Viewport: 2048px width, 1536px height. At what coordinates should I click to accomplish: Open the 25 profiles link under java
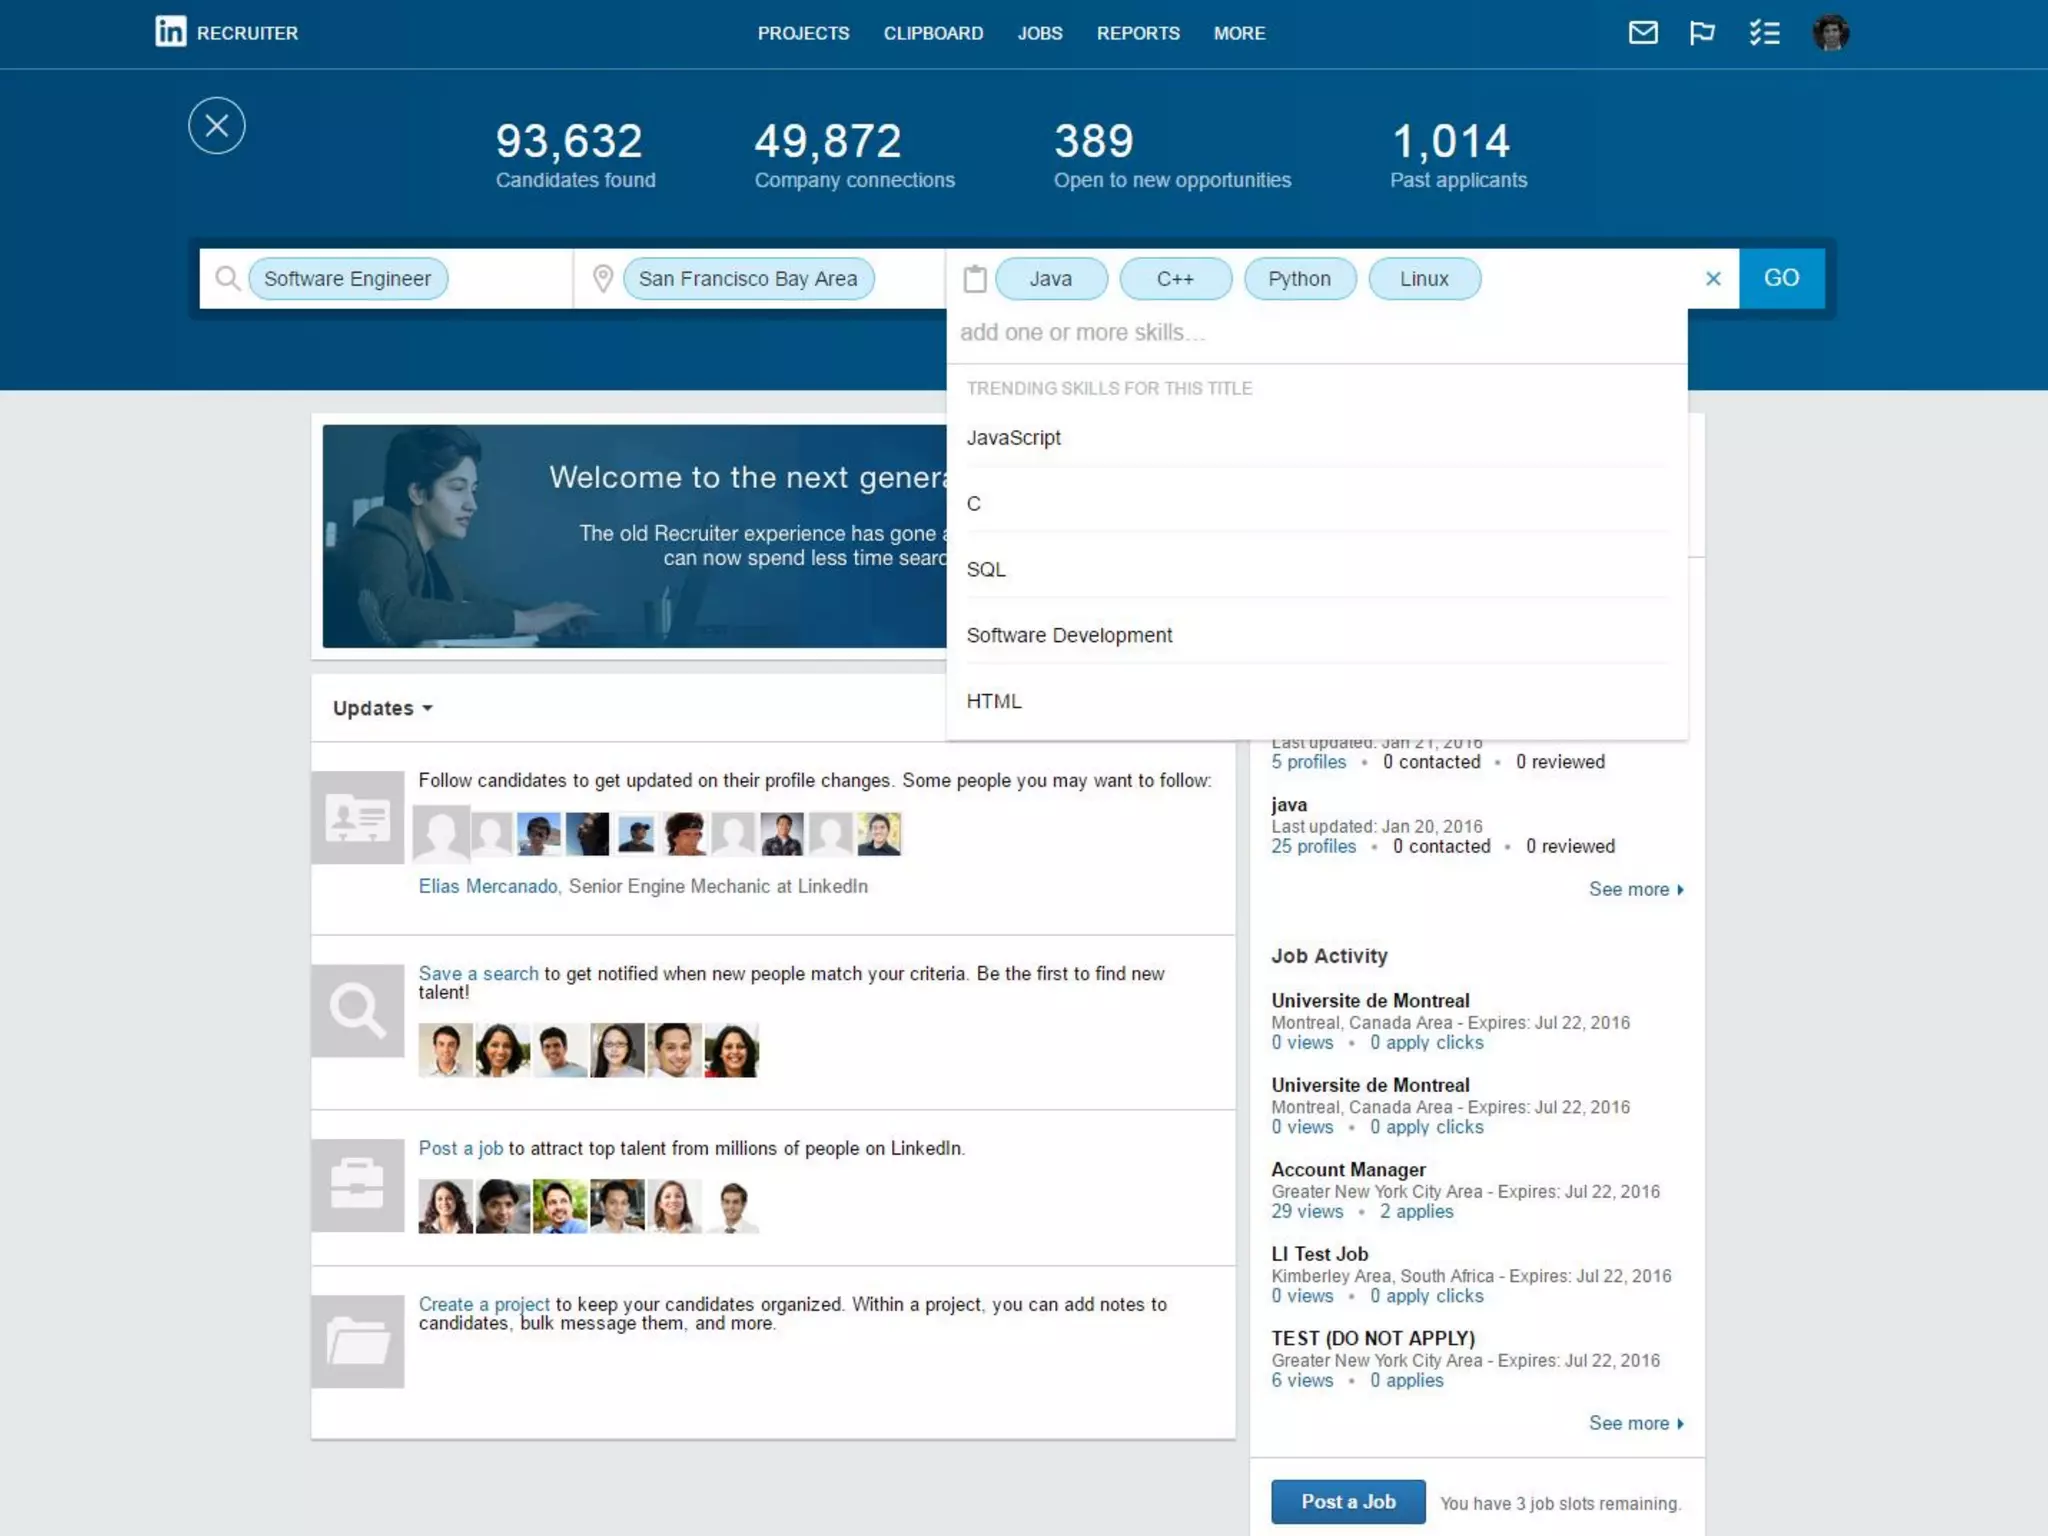1313,846
